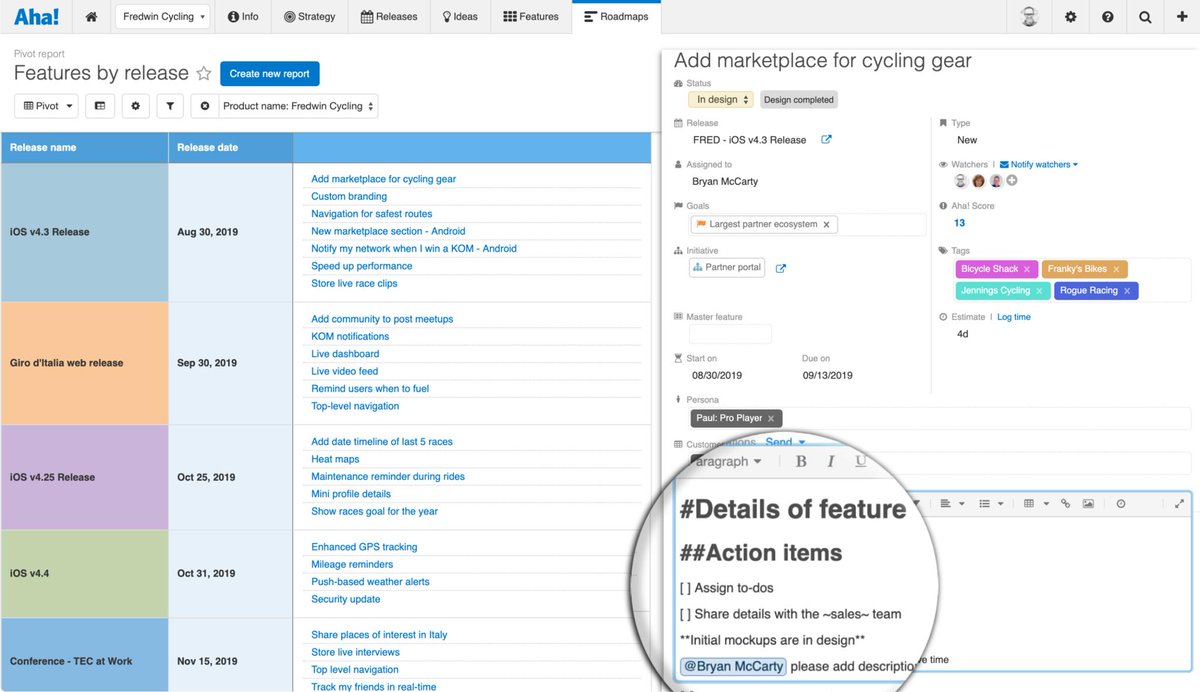
Task: Click the Master feature input field
Action: click(x=730, y=334)
